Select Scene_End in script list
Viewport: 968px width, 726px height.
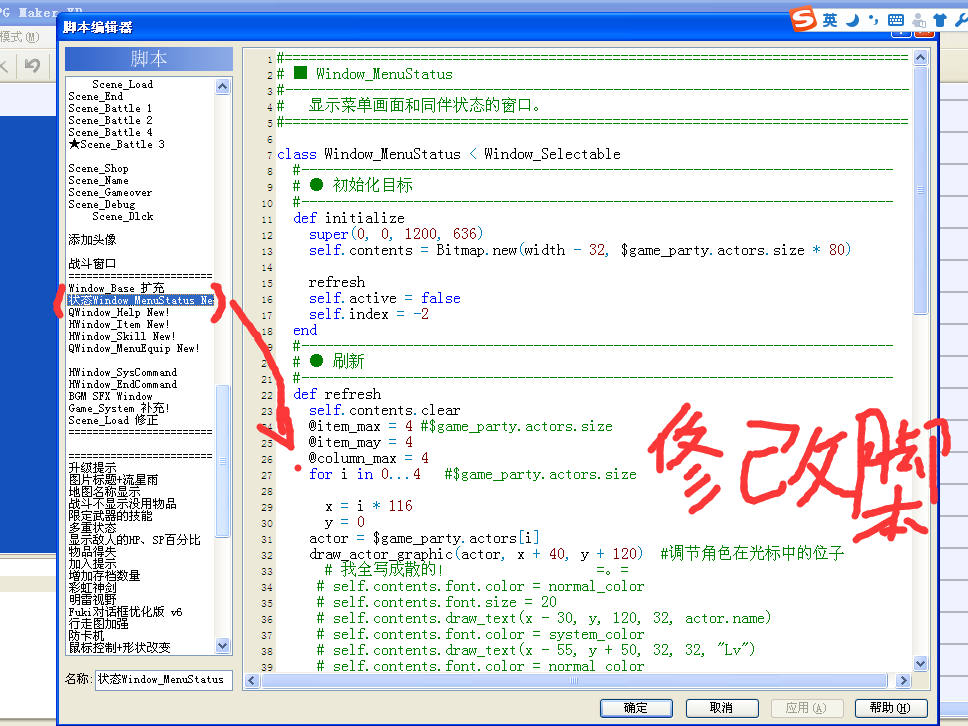tap(96, 96)
